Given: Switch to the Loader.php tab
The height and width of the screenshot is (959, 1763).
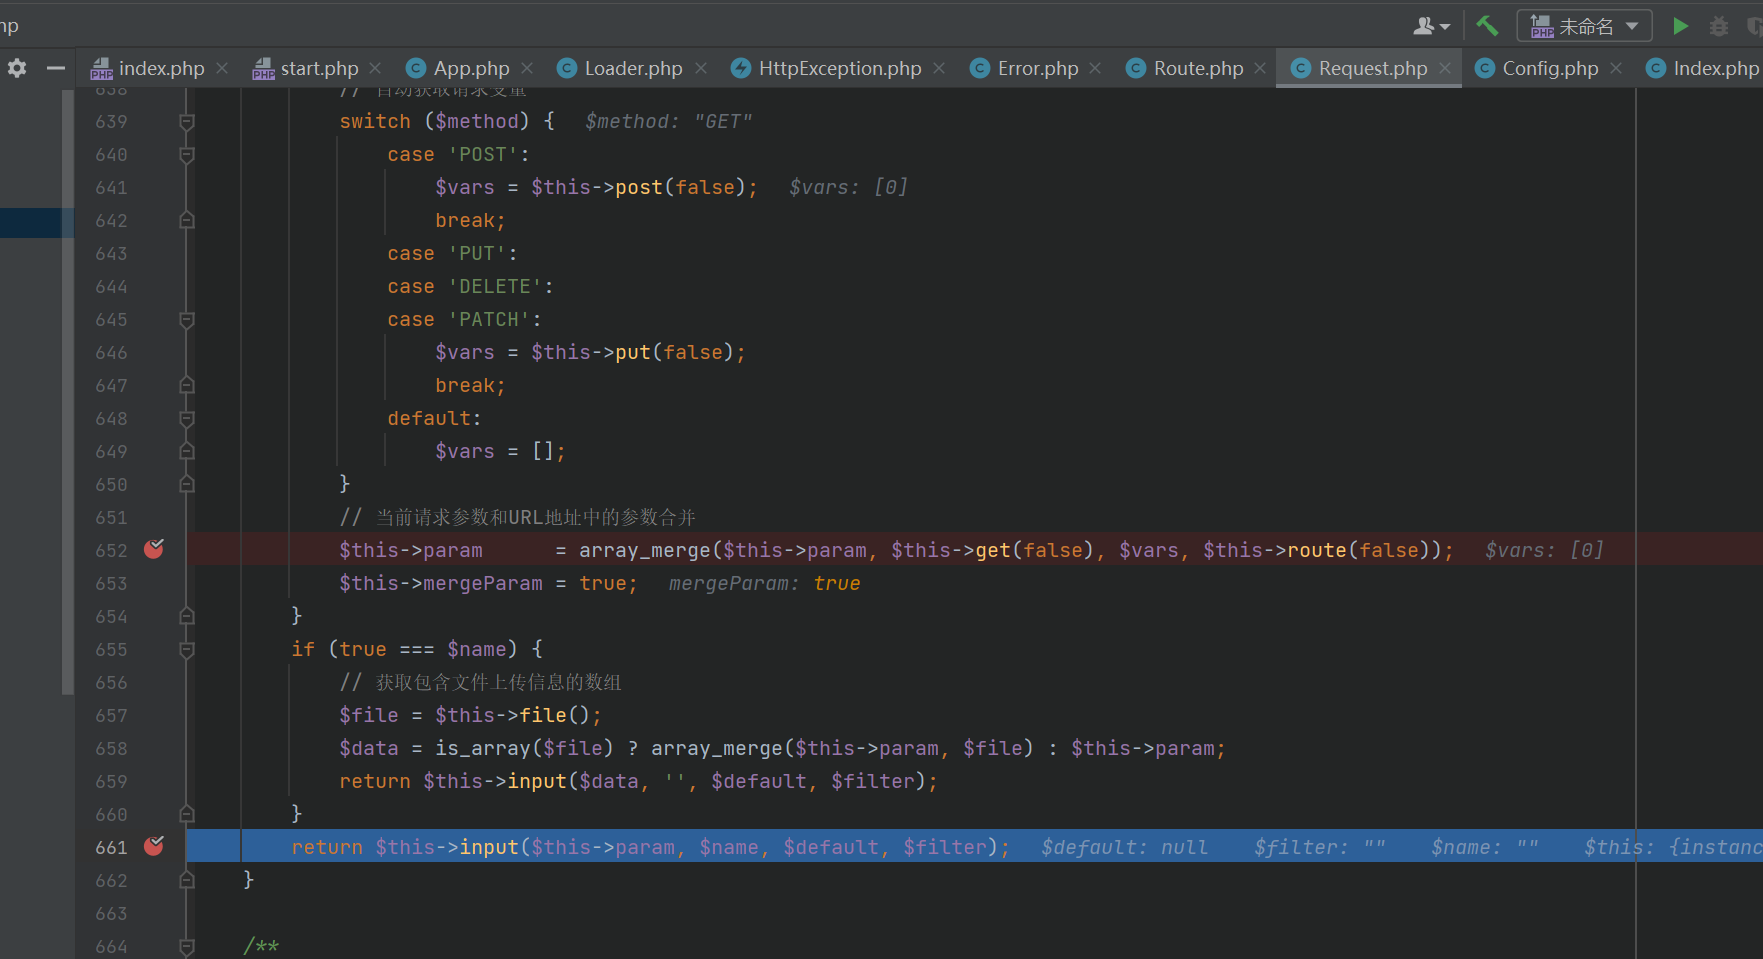Looking at the screenshot, I should pyautogui.click(x=633, y=68).
